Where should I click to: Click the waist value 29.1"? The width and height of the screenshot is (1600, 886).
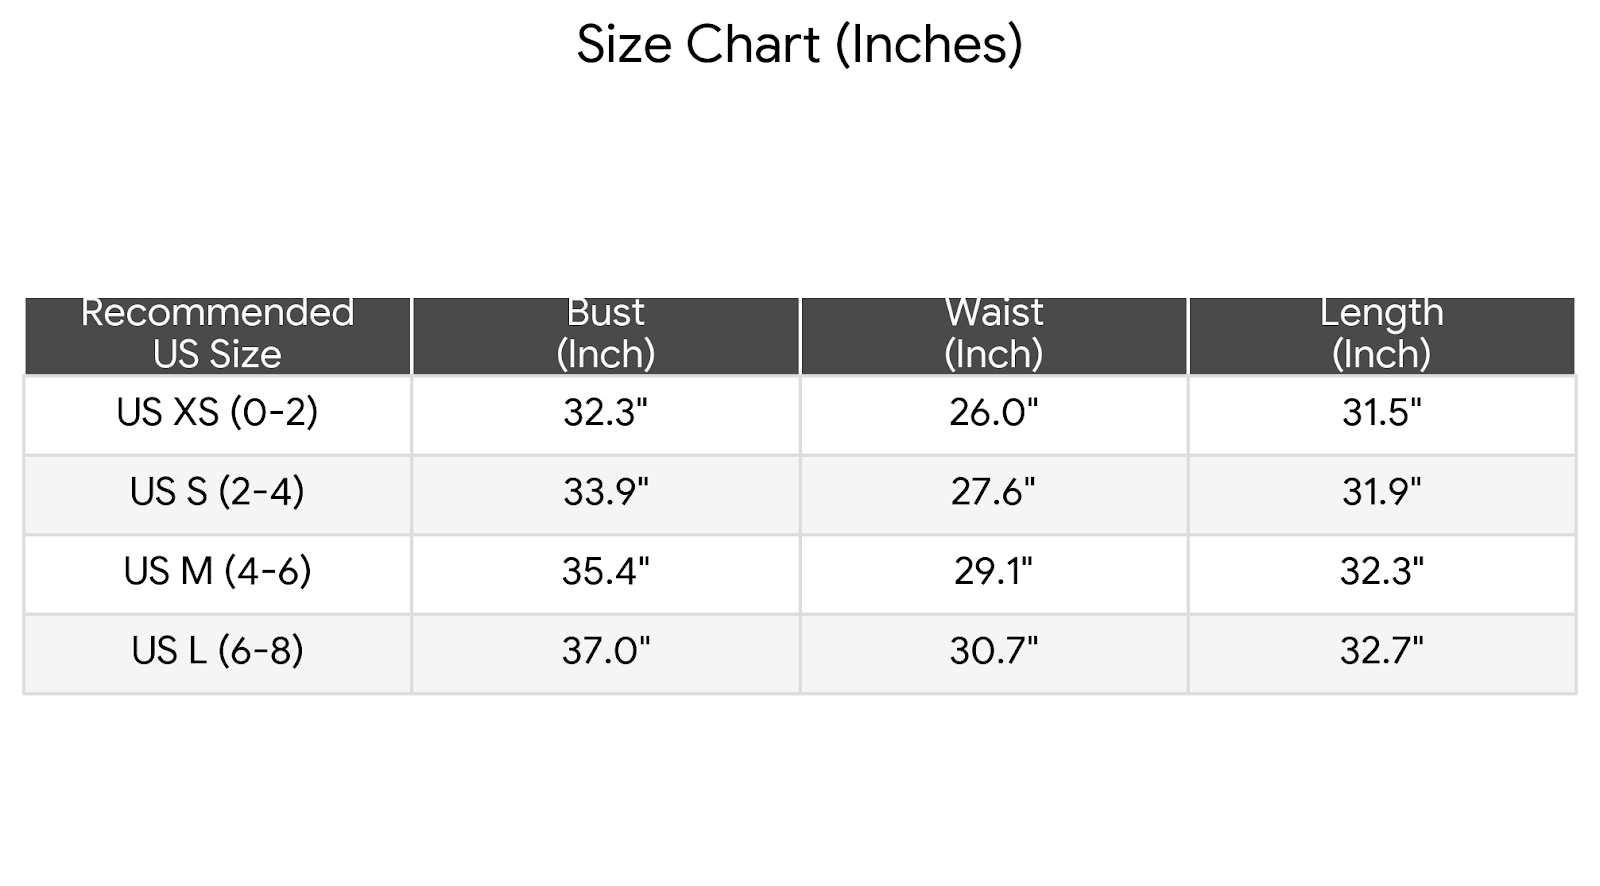[x=993, y=571]
